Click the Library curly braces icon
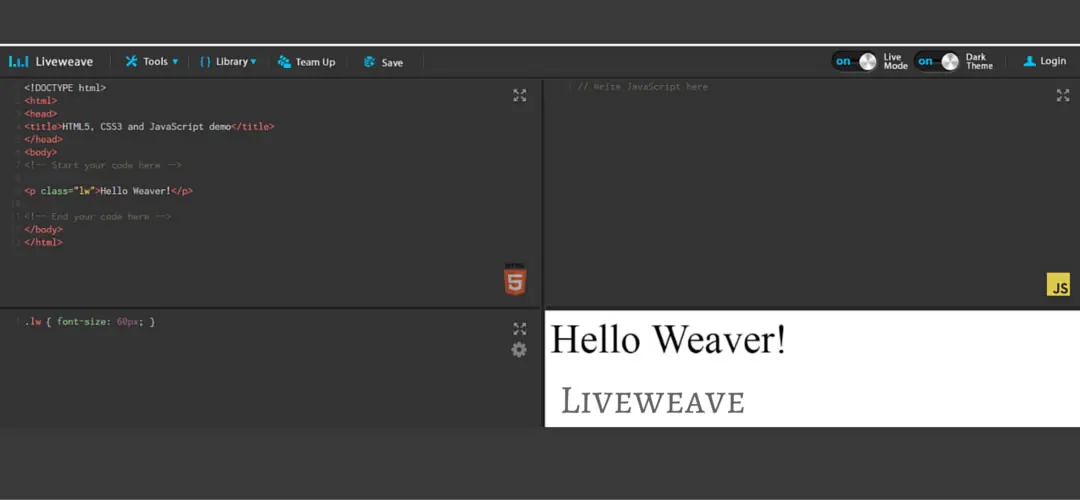Image resolution: width=1080 pixels, height=500 pixels. tap(205, 61)
